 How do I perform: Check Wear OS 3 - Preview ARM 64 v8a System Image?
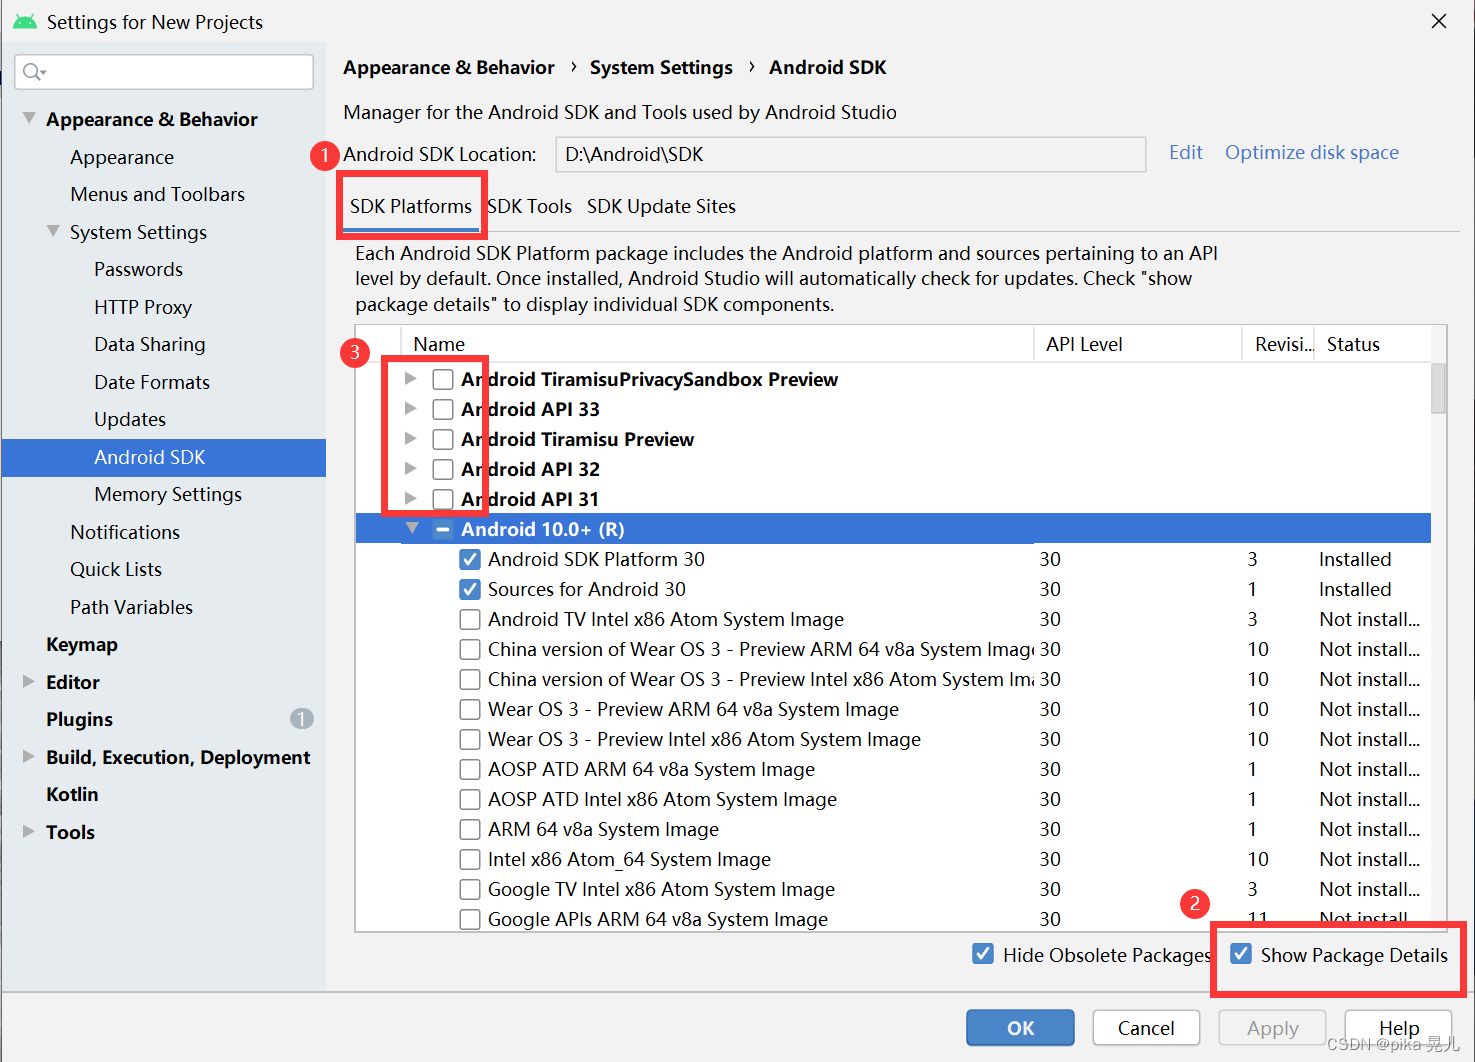click(x=470, y=710)
